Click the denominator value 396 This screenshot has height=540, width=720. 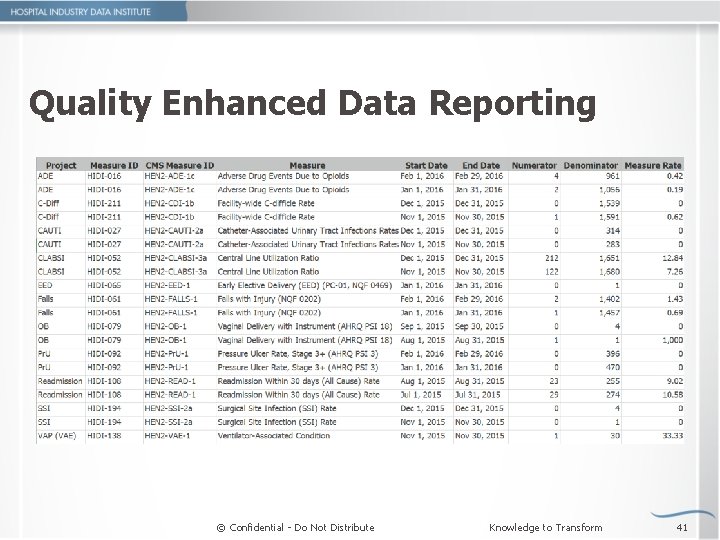[613, 354]
